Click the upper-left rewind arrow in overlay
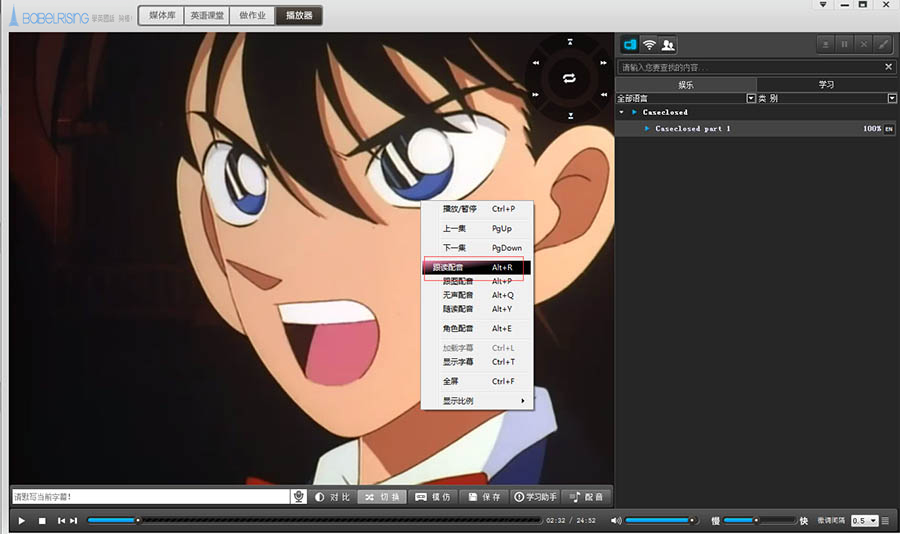 point(536,63)
